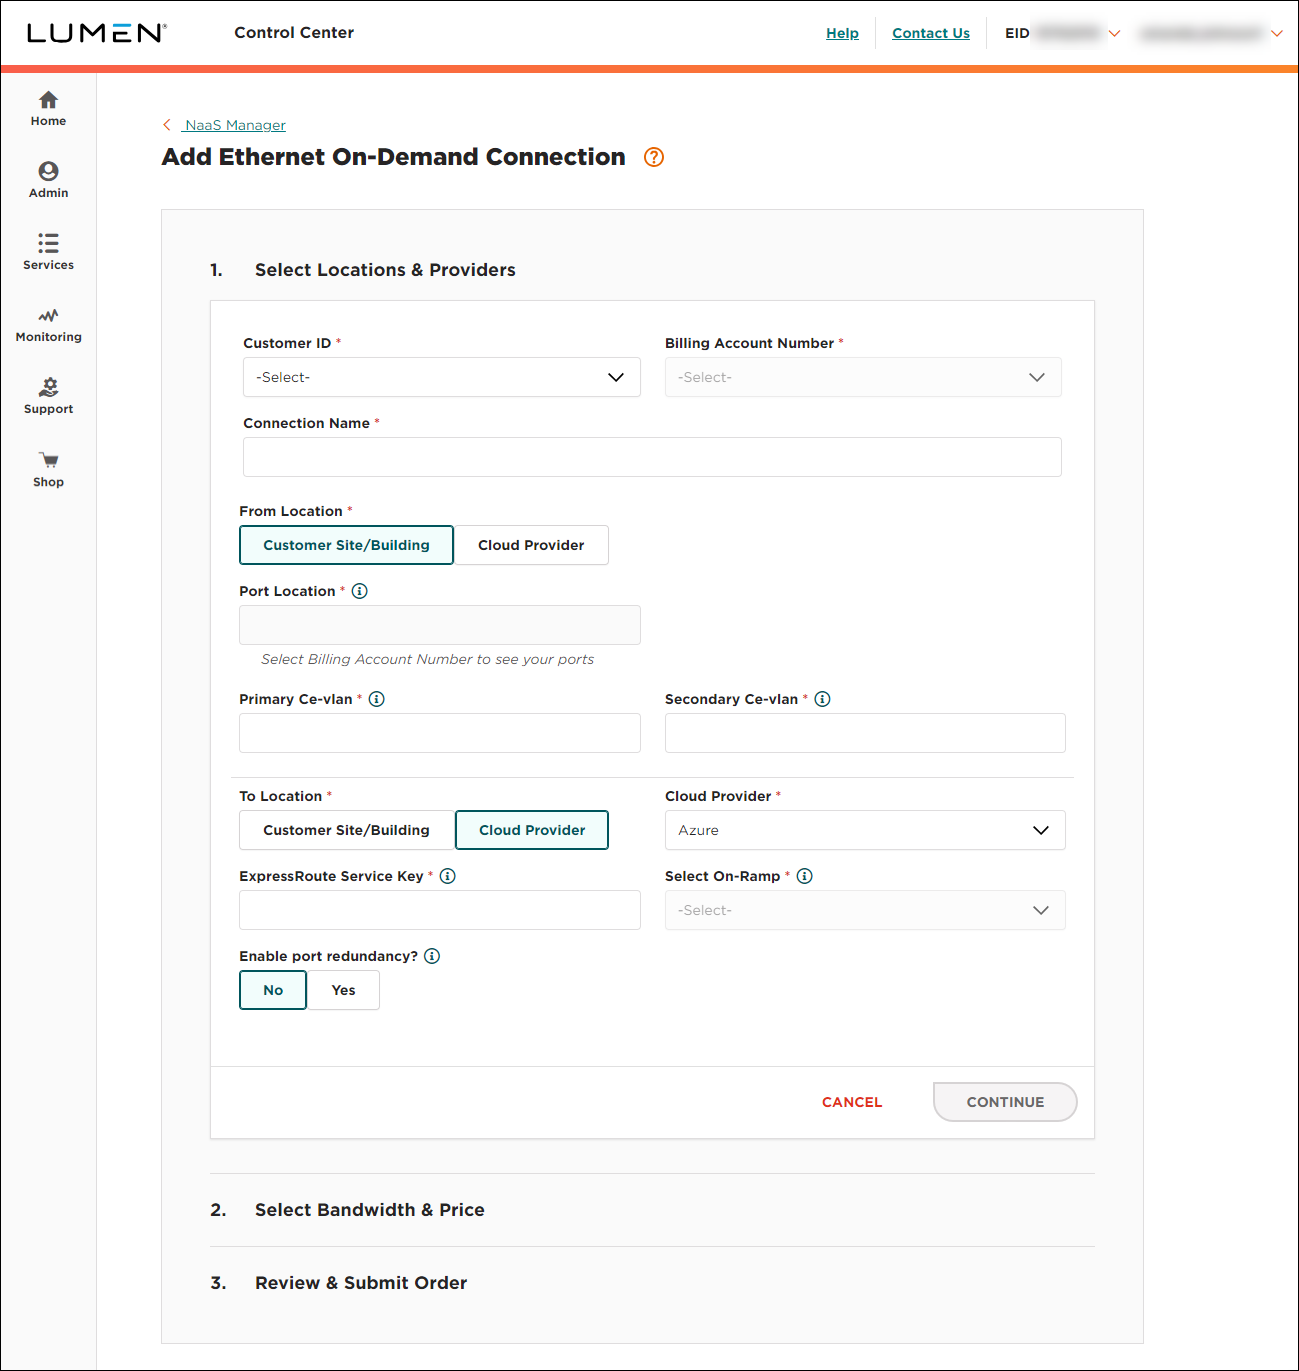Click the Connection Name input field
Viewport: 1299px width, 1371px height.
tap(652, 457)
